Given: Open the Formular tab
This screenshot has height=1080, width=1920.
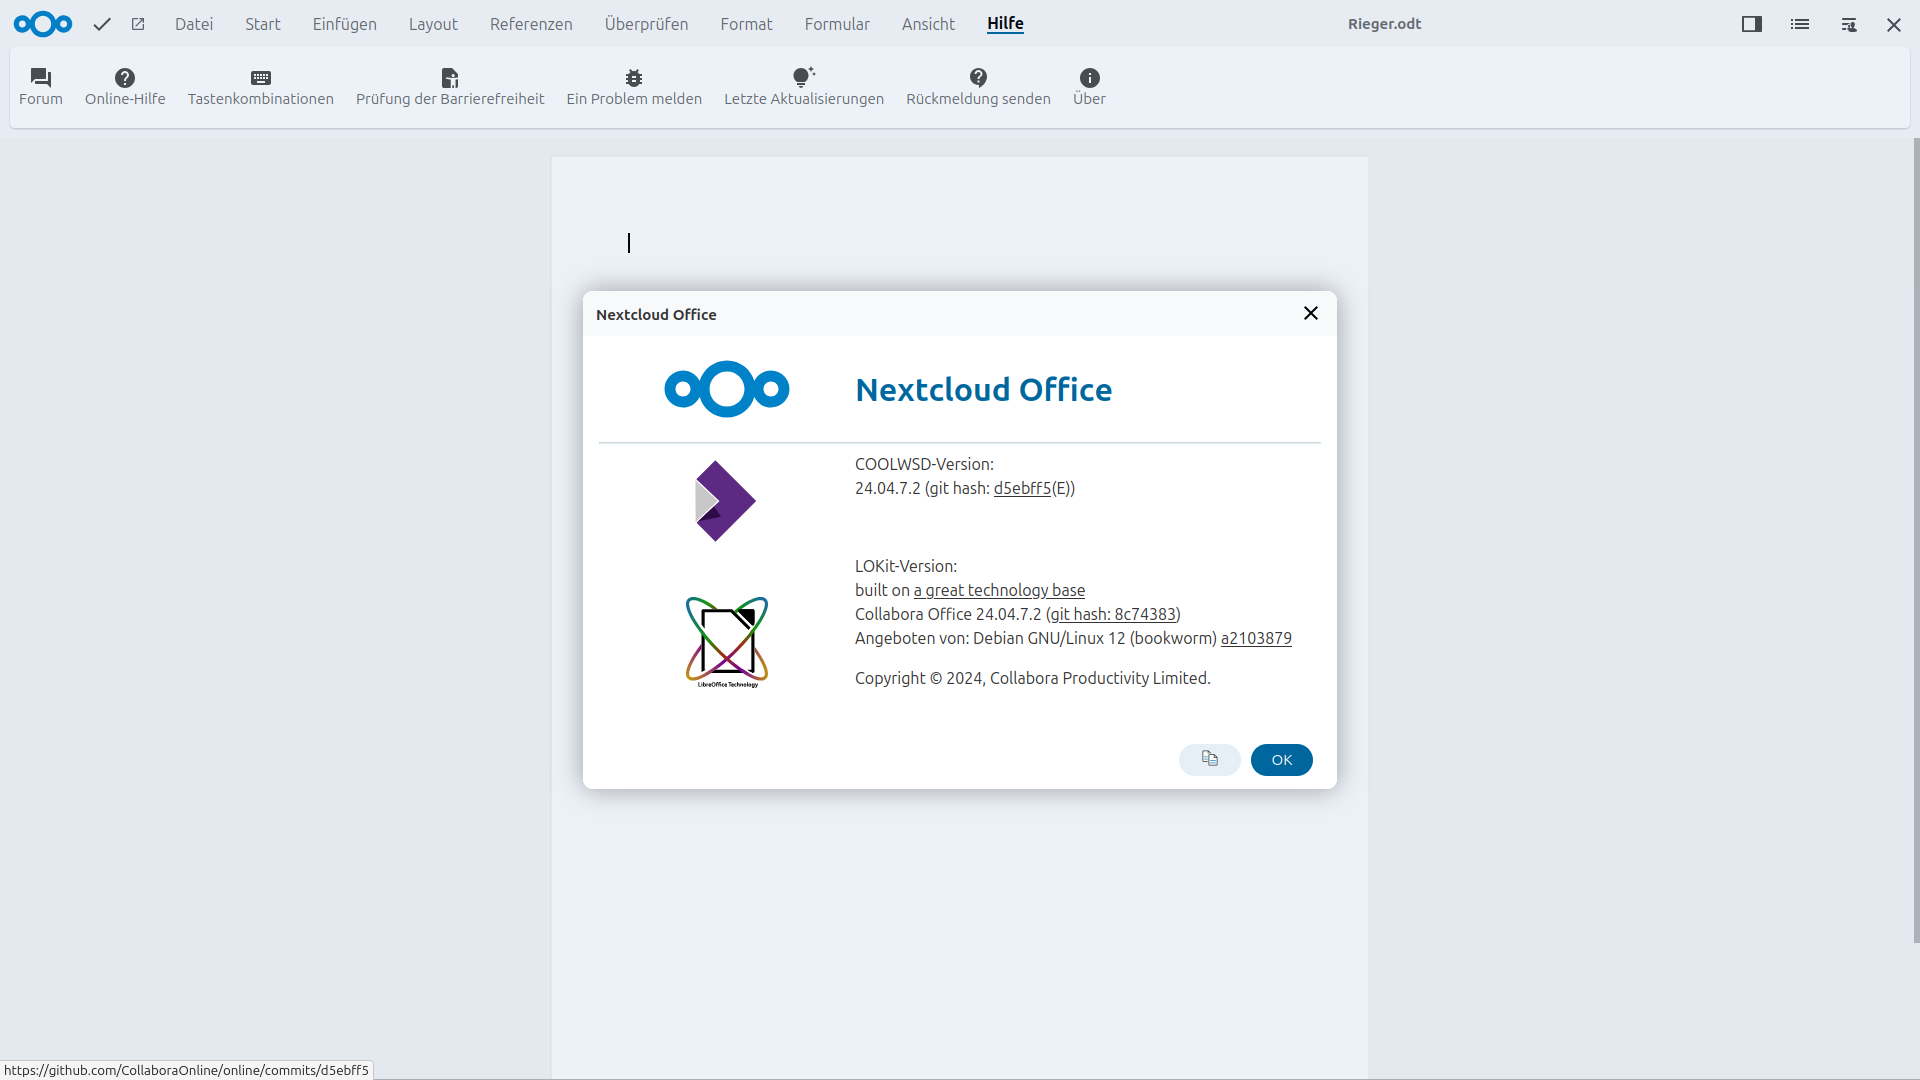Looking at the screenshot, I should click(837, 24).
